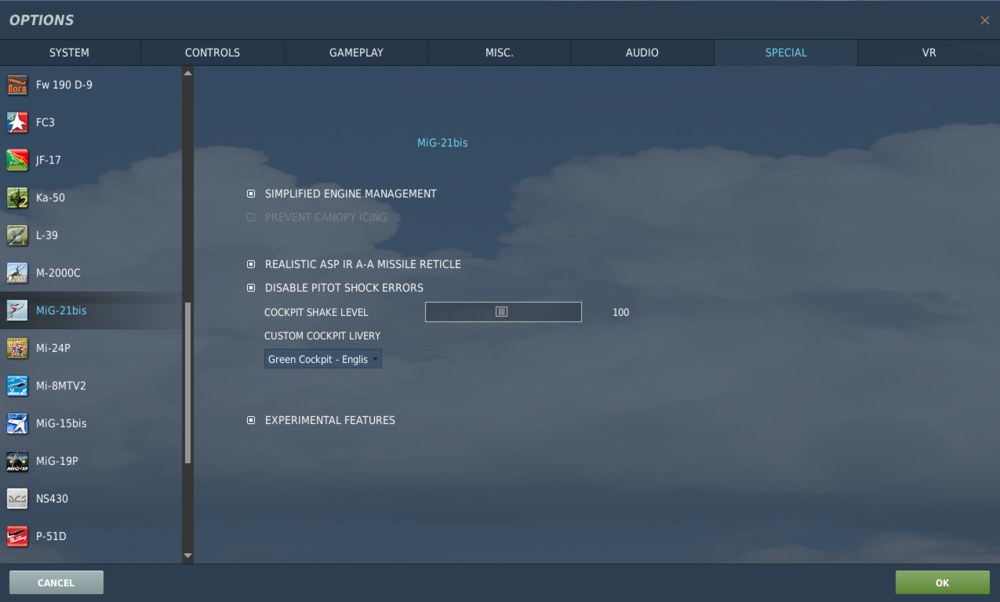Adjust the Cockpit Shake Level slider

pos(503,311)
